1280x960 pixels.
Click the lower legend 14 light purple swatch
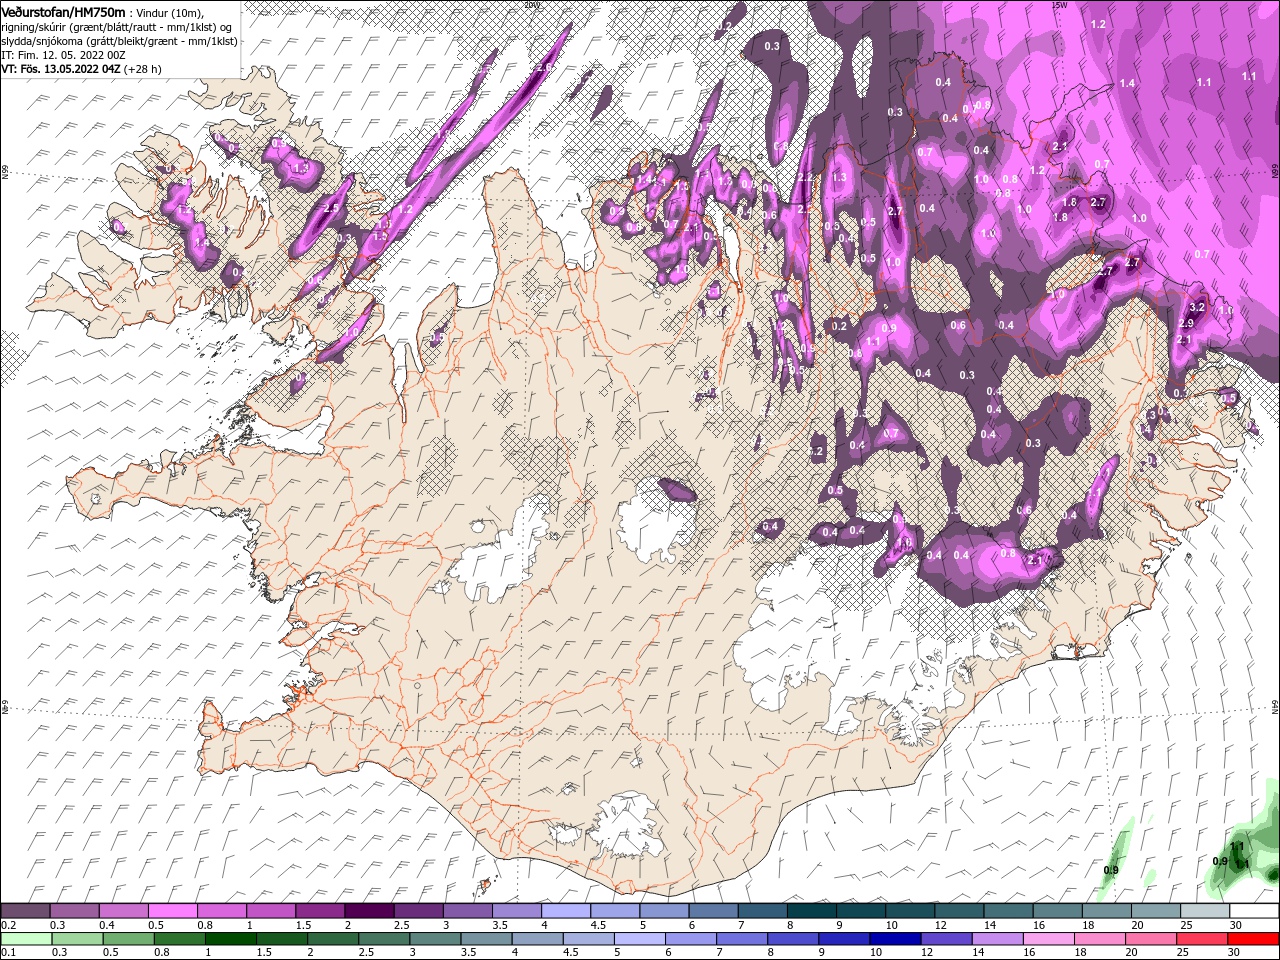coord(997,939)
